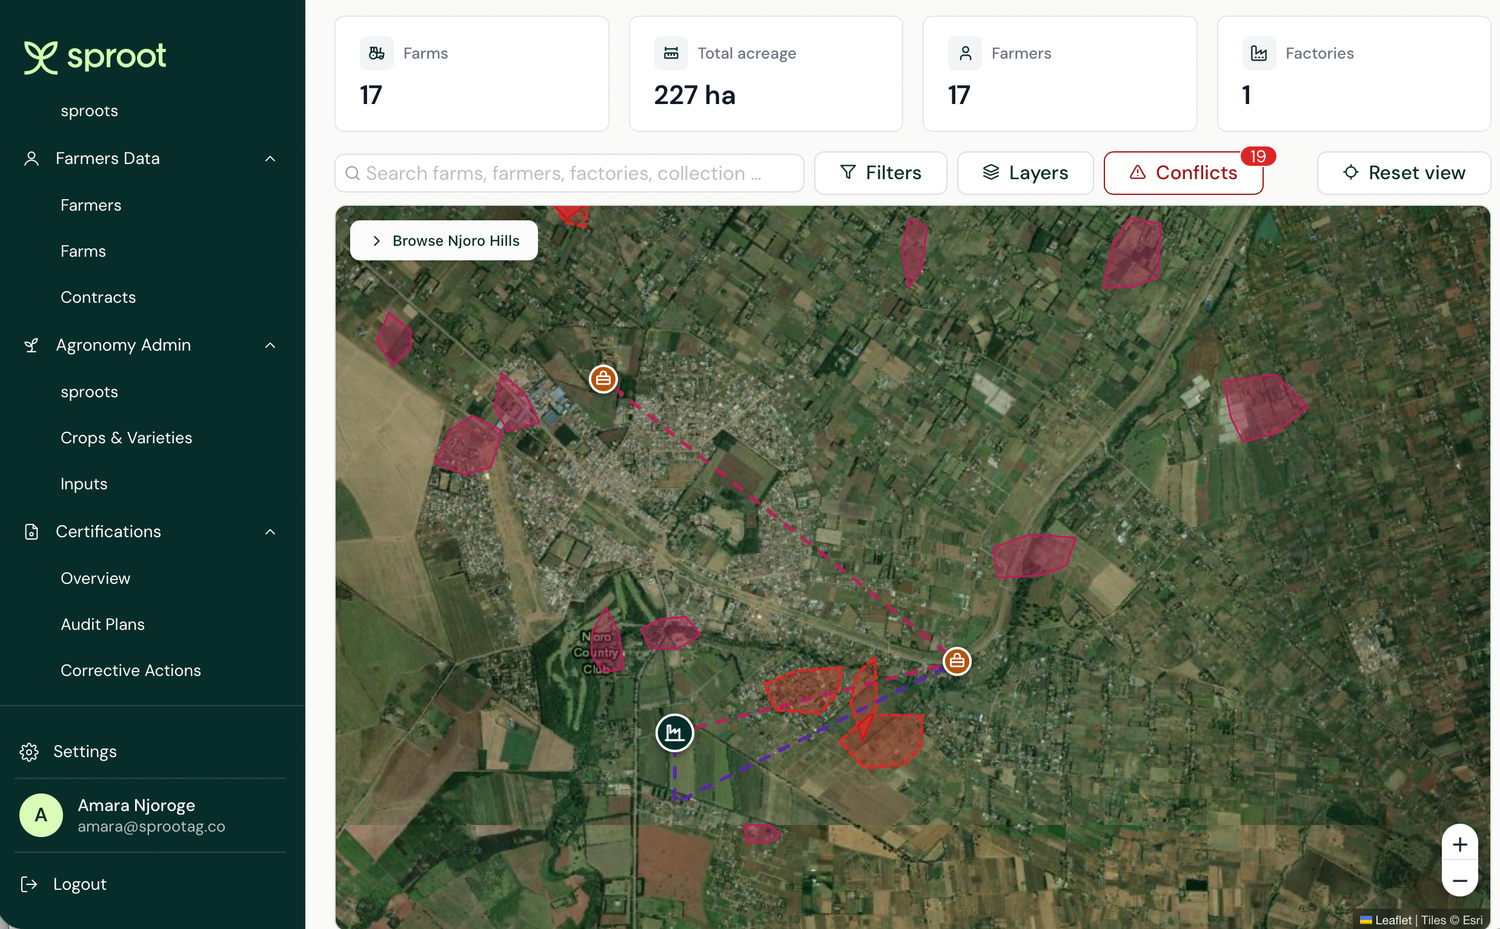Collapse the Farmers Data section chevron

pos(270,159)
